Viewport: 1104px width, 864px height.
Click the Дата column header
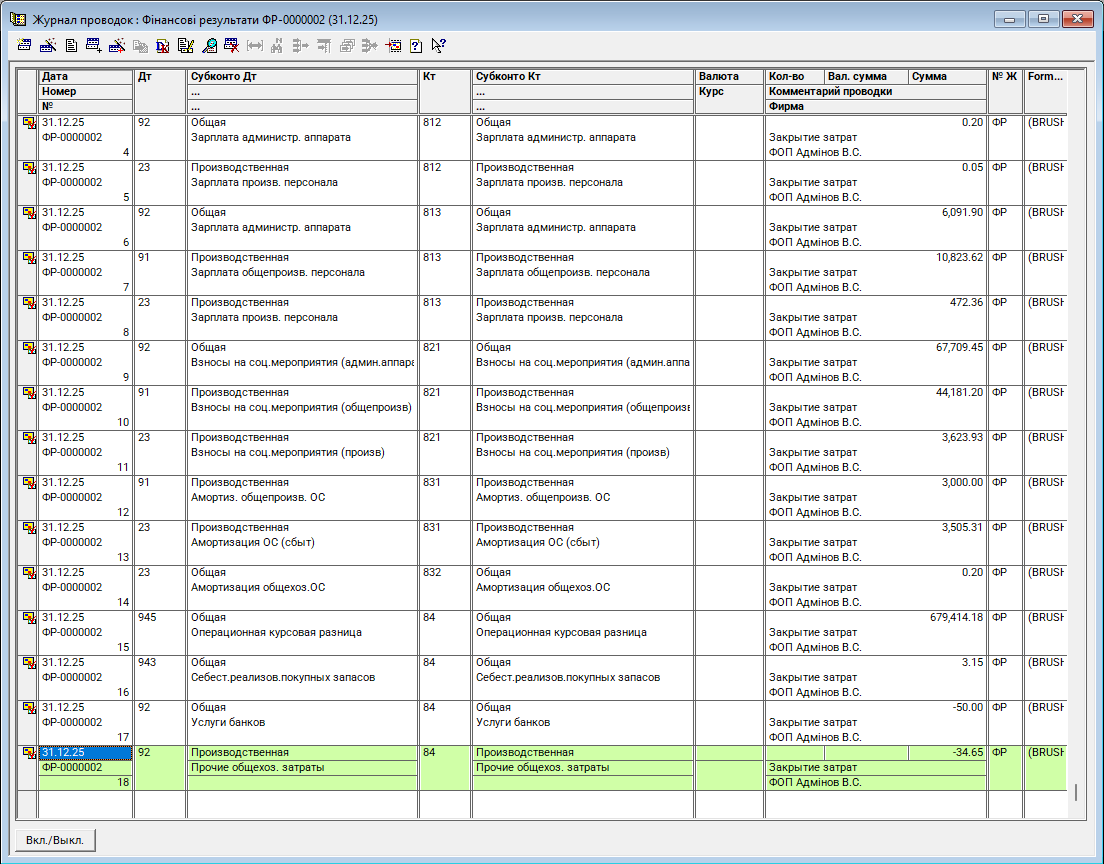[x=85, y=77]
